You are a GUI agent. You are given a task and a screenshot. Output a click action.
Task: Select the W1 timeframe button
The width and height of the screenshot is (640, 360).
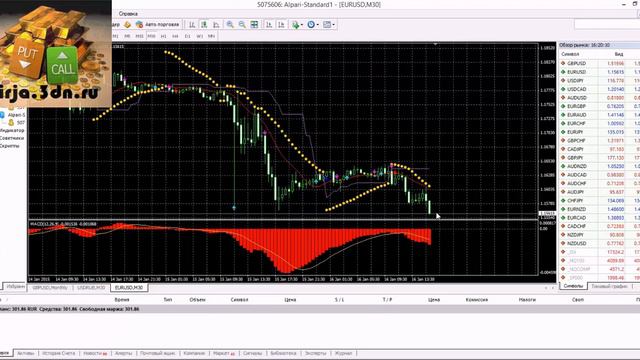tap(200, 36)
